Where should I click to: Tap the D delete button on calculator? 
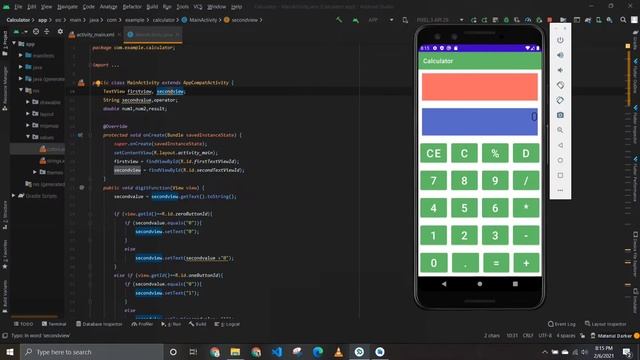[526, 153]
